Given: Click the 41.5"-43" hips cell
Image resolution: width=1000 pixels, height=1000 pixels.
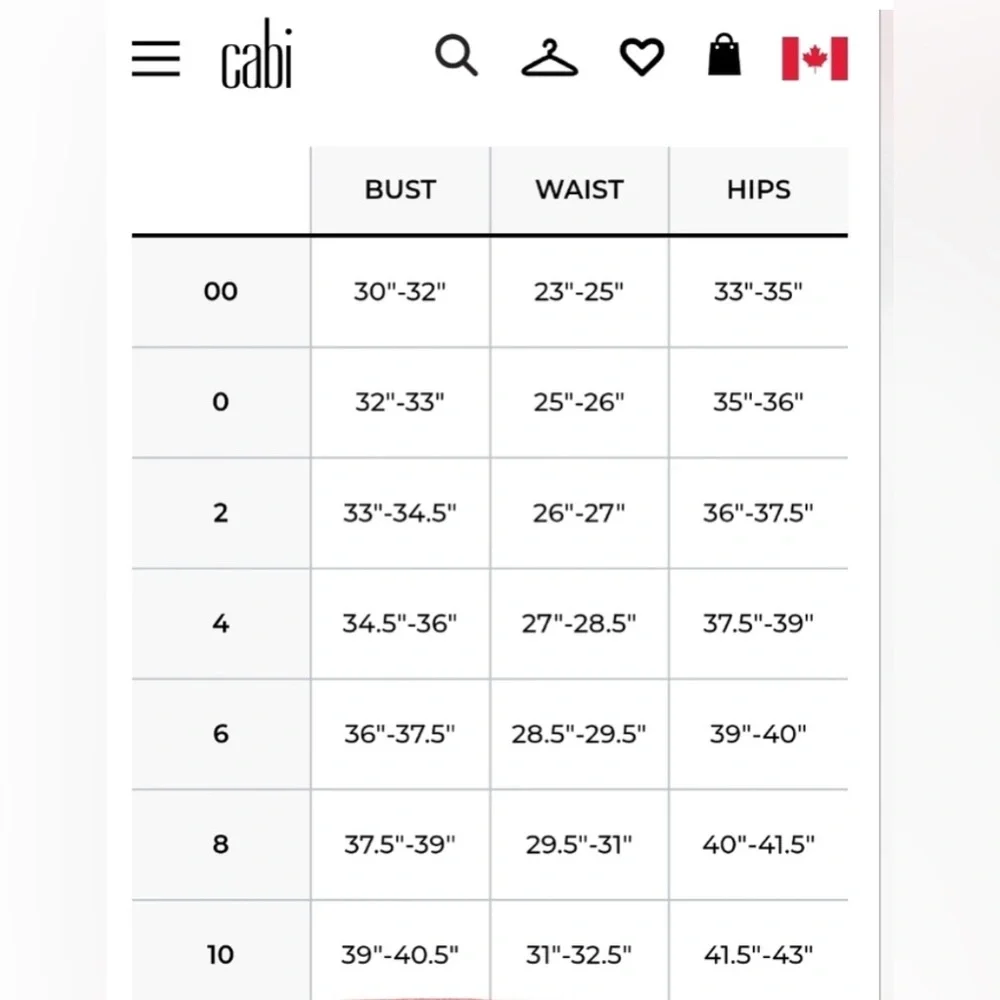Looking at the screenshot, I should click(x=758, y=955).
